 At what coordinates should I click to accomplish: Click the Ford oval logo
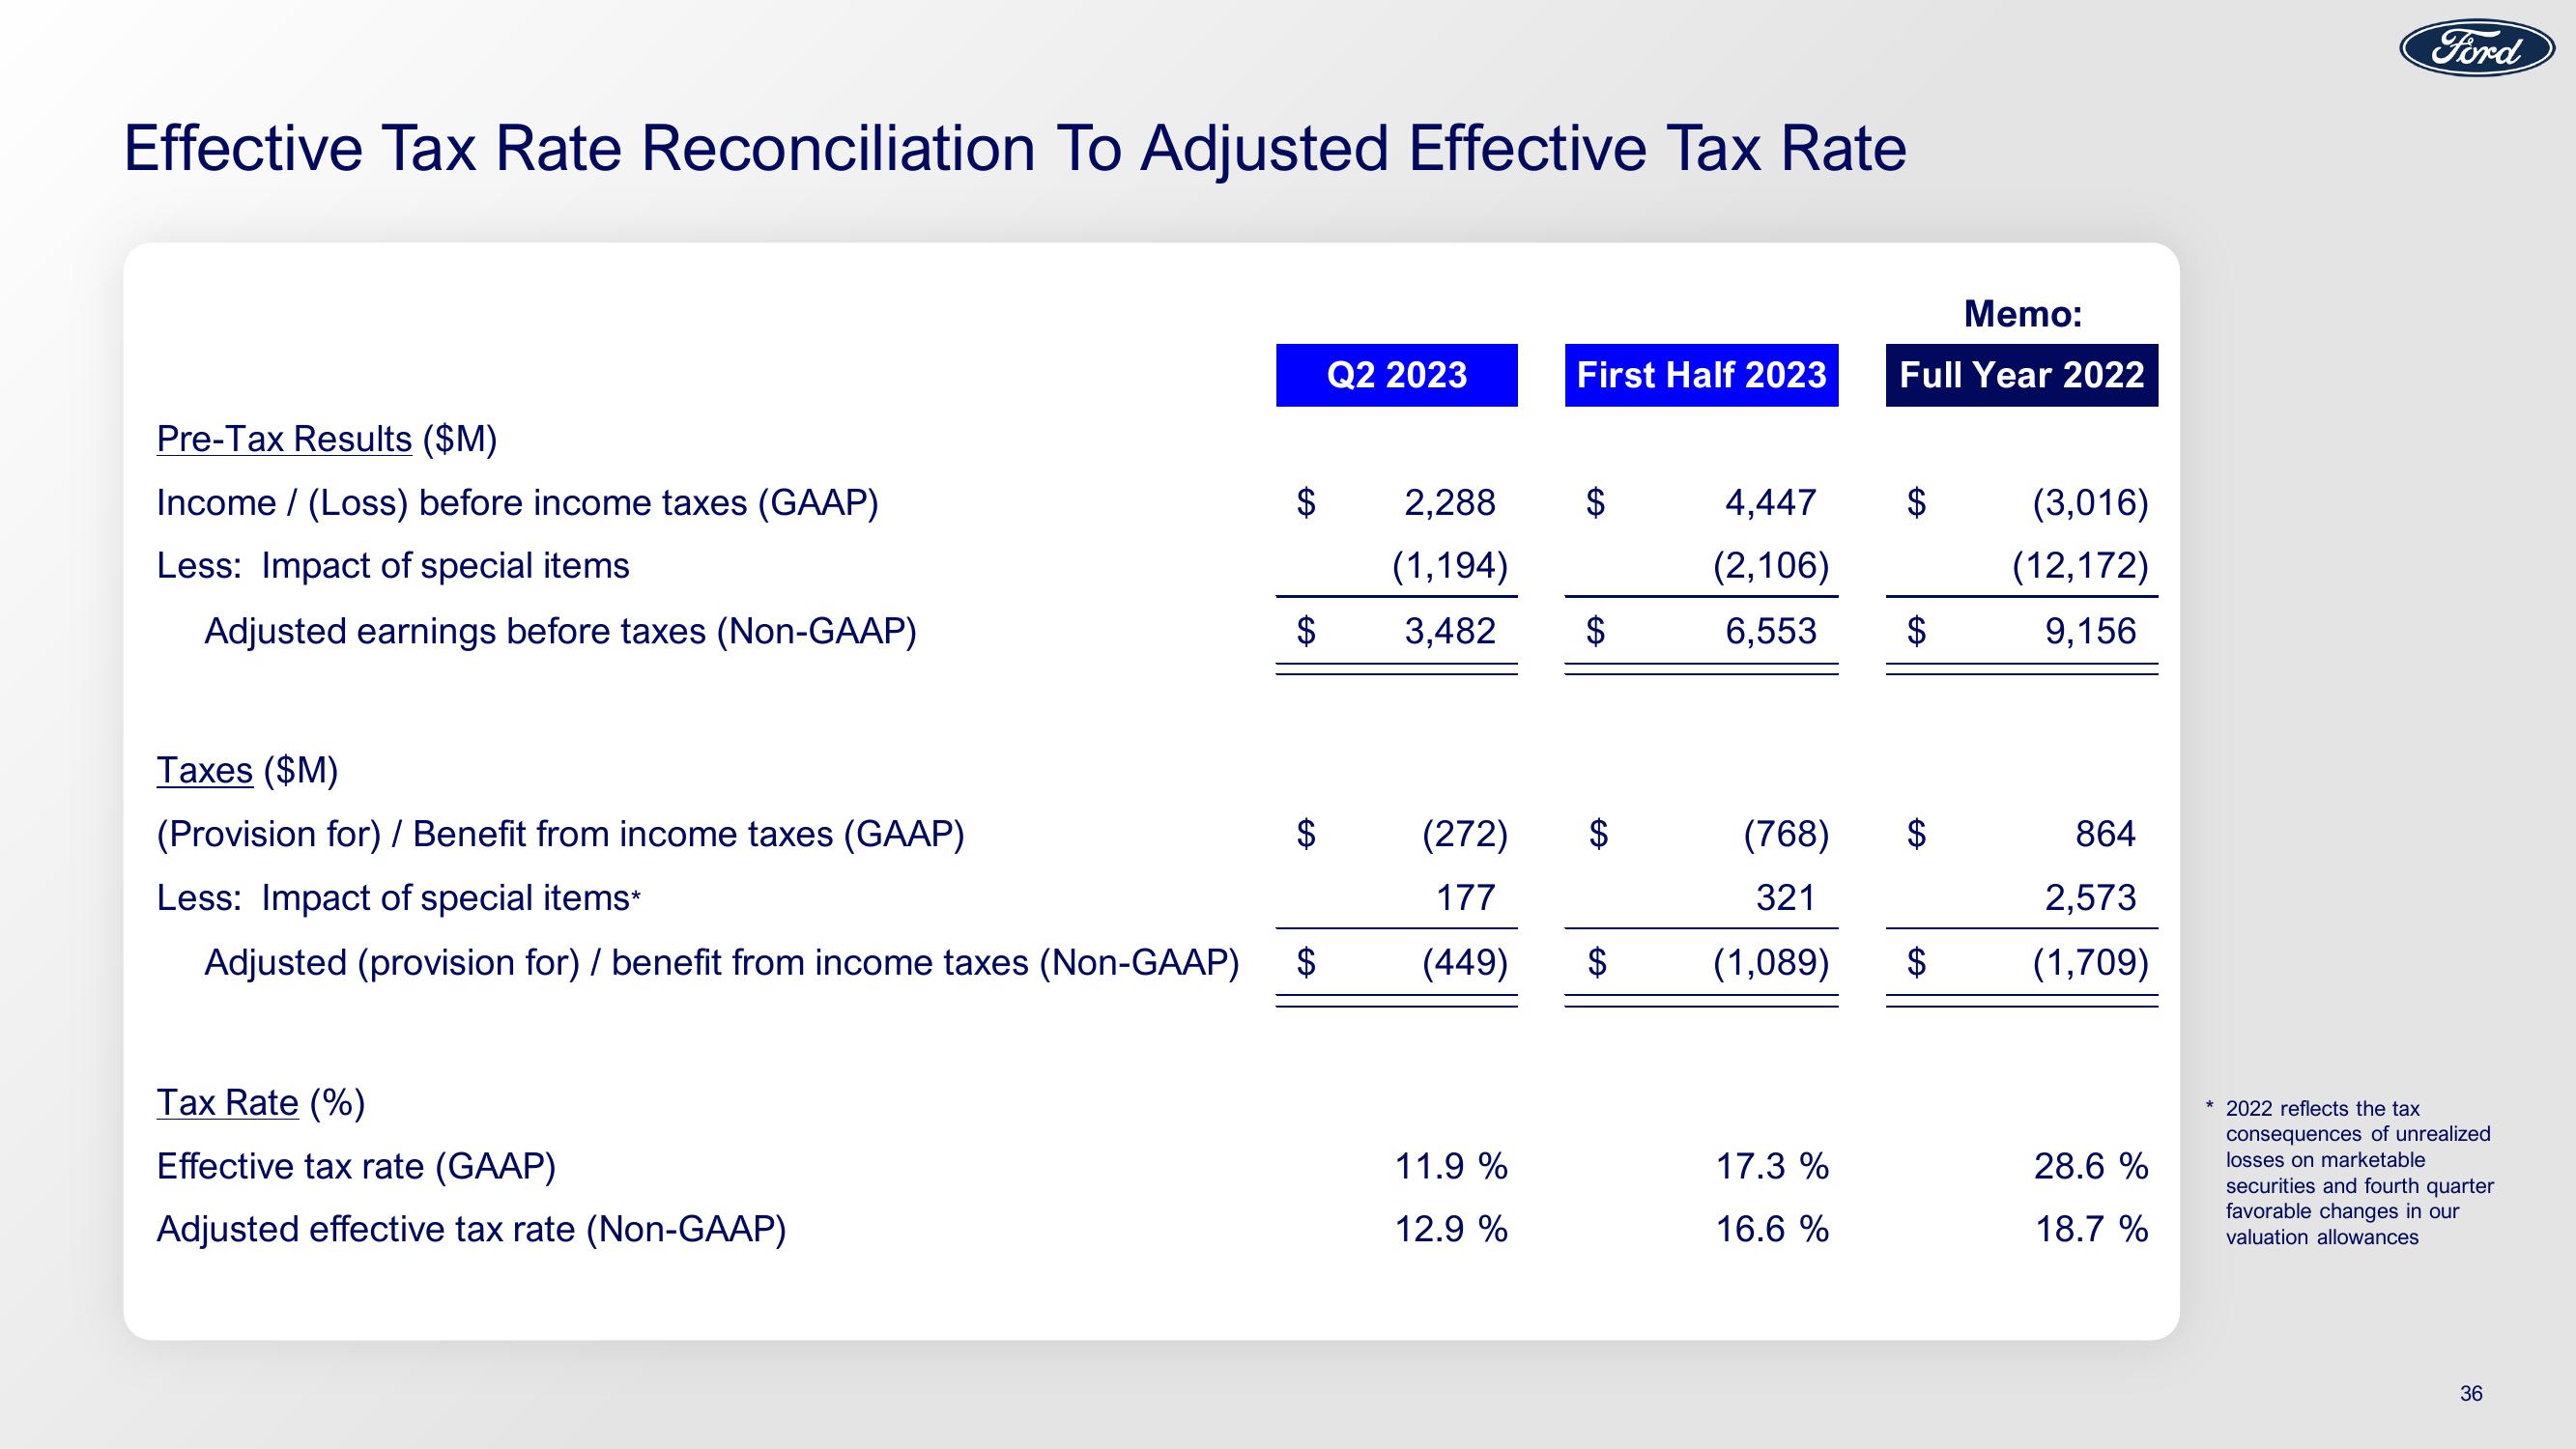[2478, 48]
